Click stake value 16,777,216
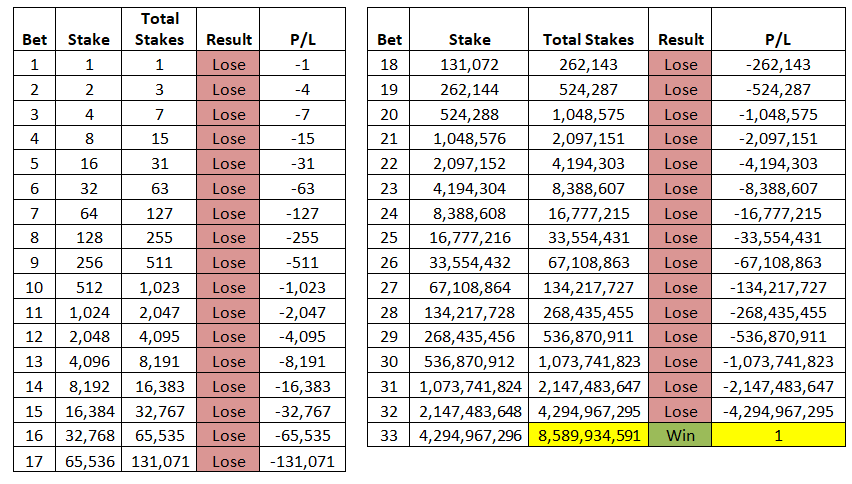 470,238
